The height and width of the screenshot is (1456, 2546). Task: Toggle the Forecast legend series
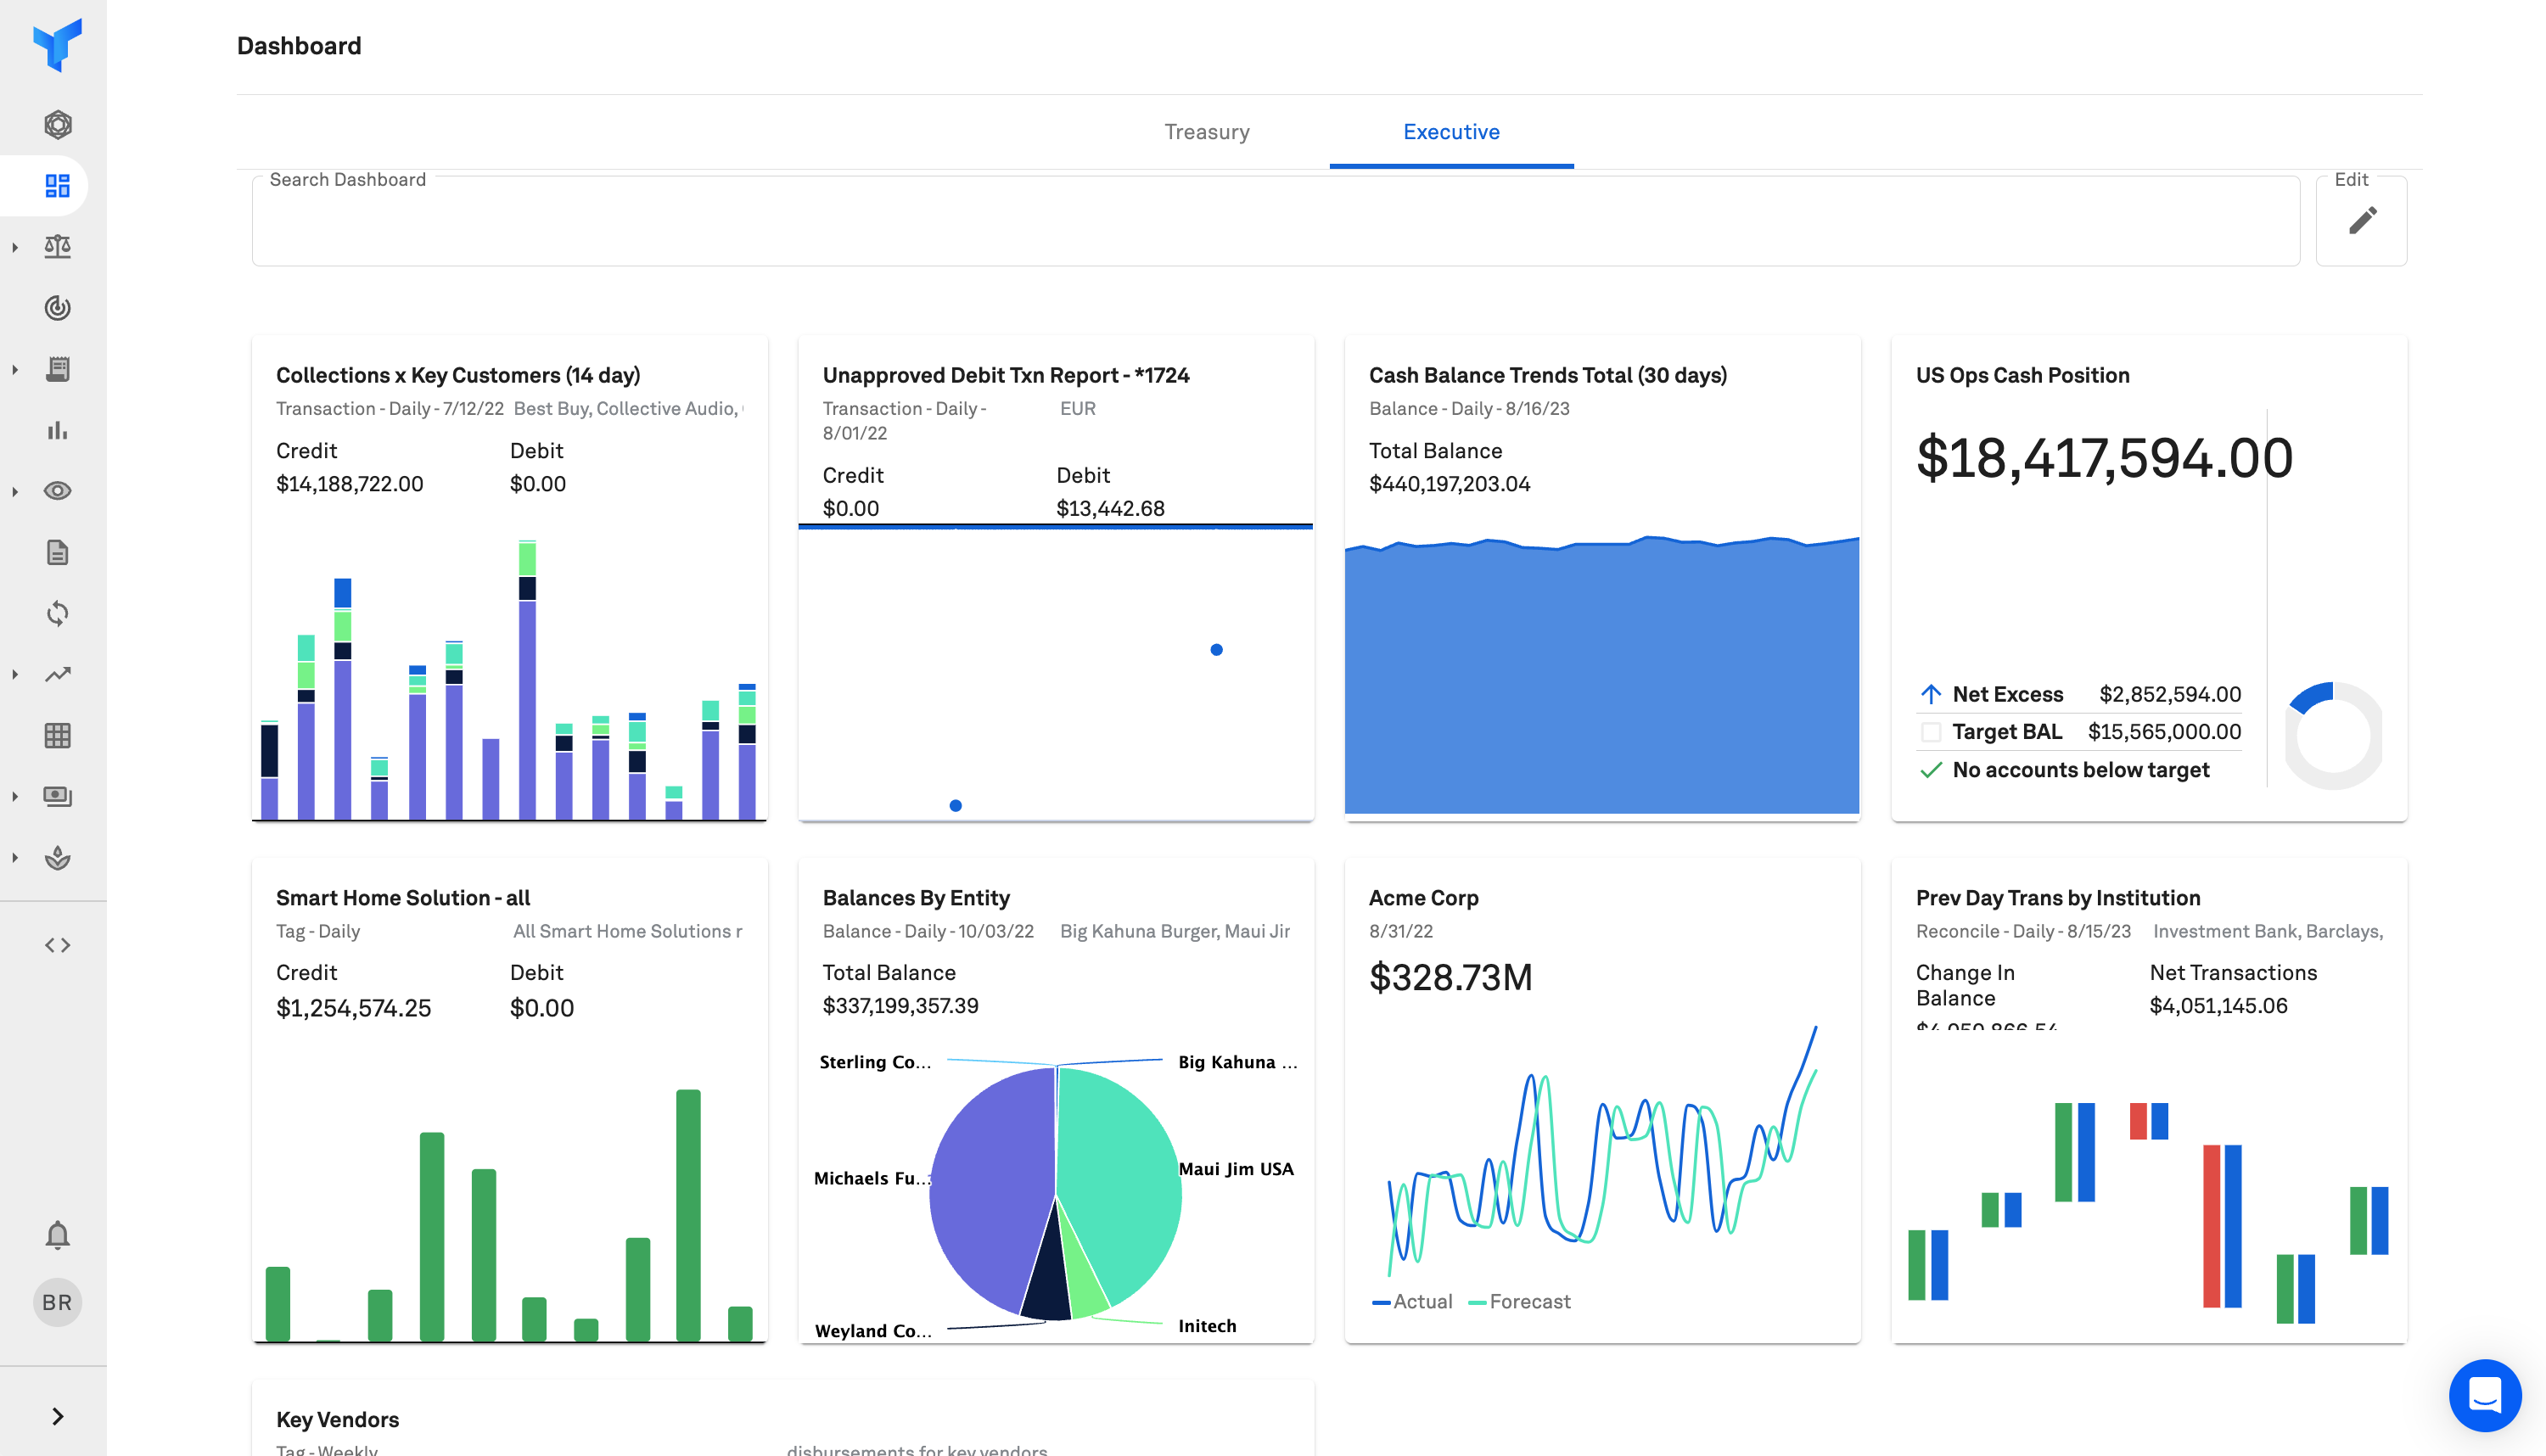(x=1519, y=1302)
